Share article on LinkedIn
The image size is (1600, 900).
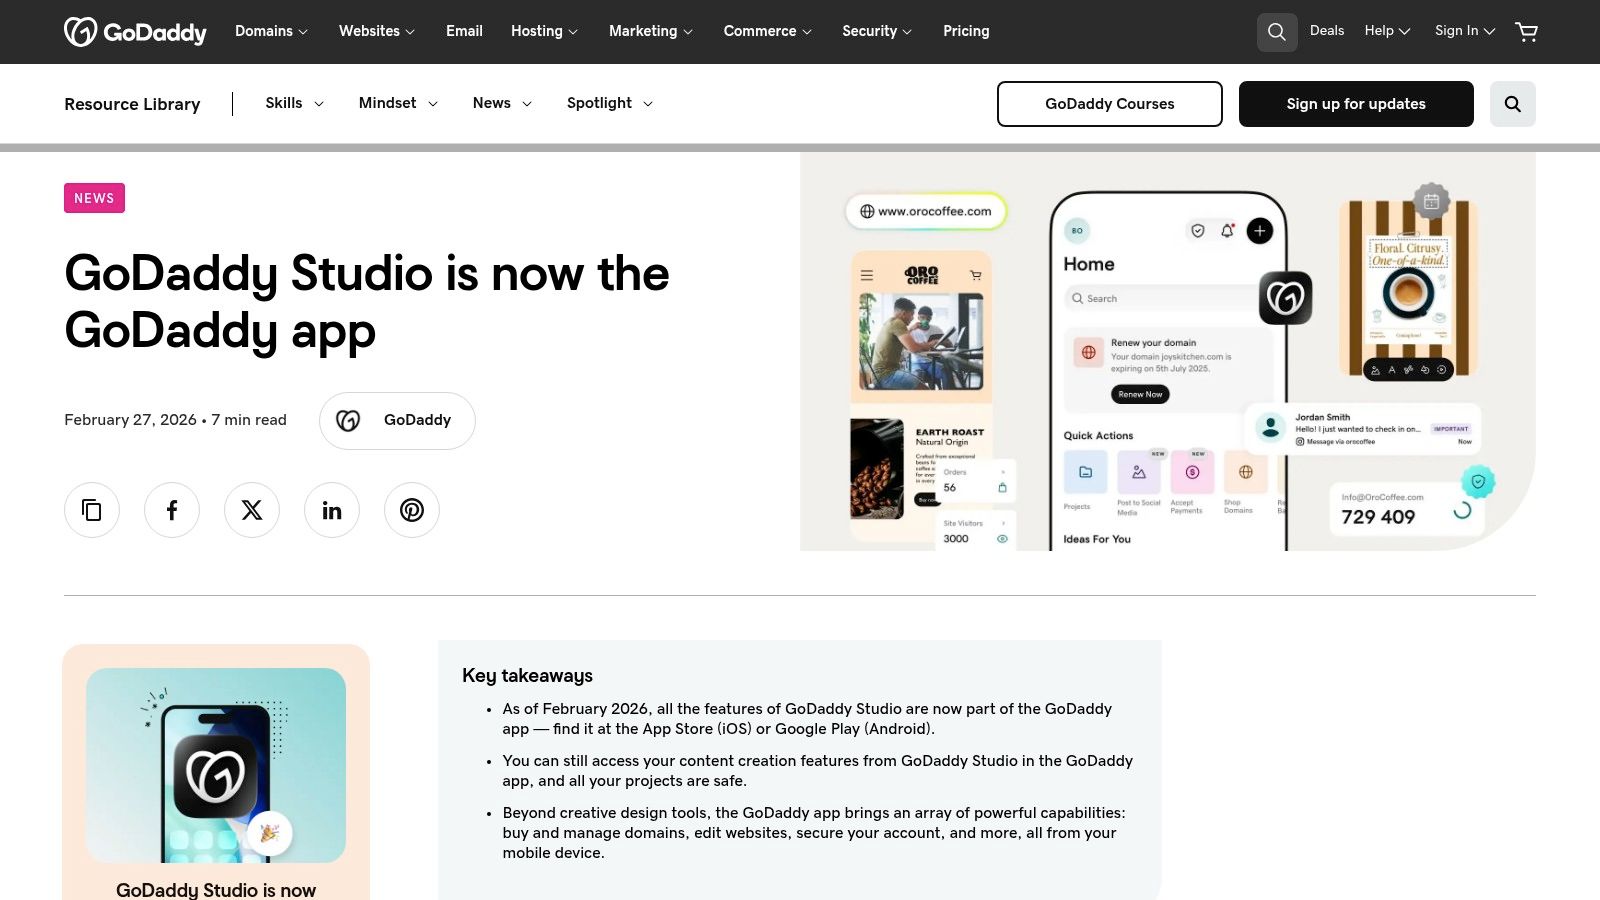[332, 510]
